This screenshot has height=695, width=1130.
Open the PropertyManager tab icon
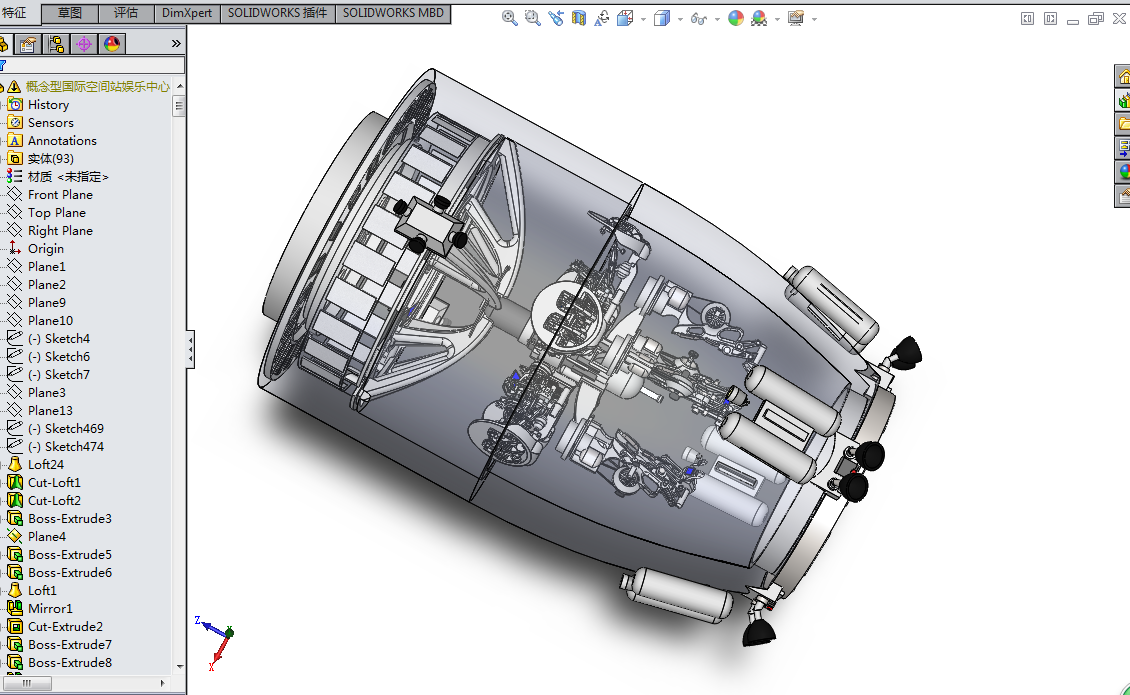(28, 44)
